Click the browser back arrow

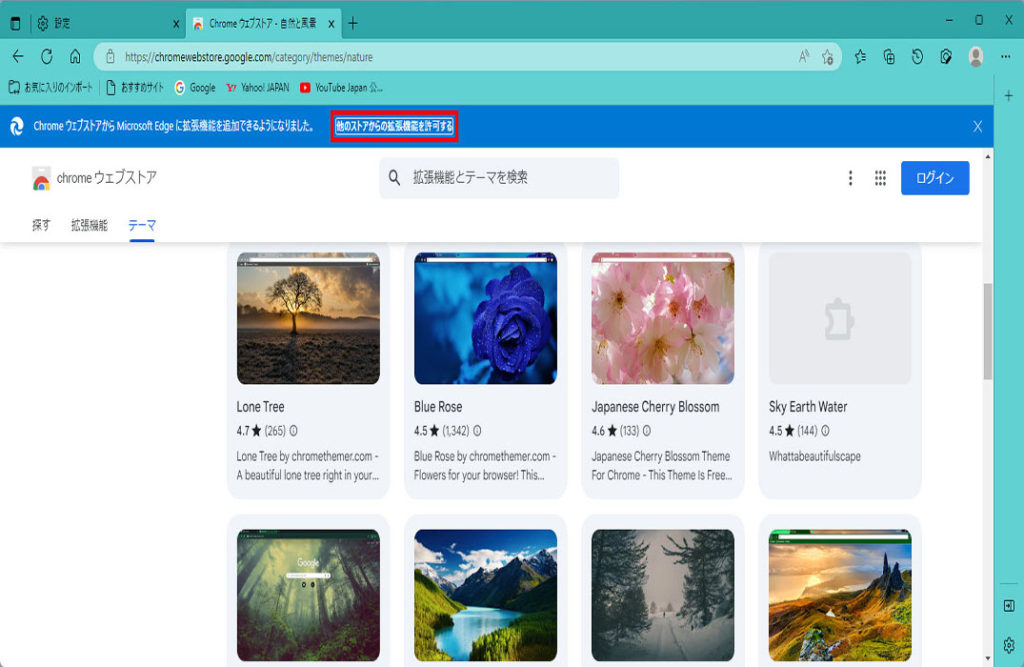click(x=18, y=57)
